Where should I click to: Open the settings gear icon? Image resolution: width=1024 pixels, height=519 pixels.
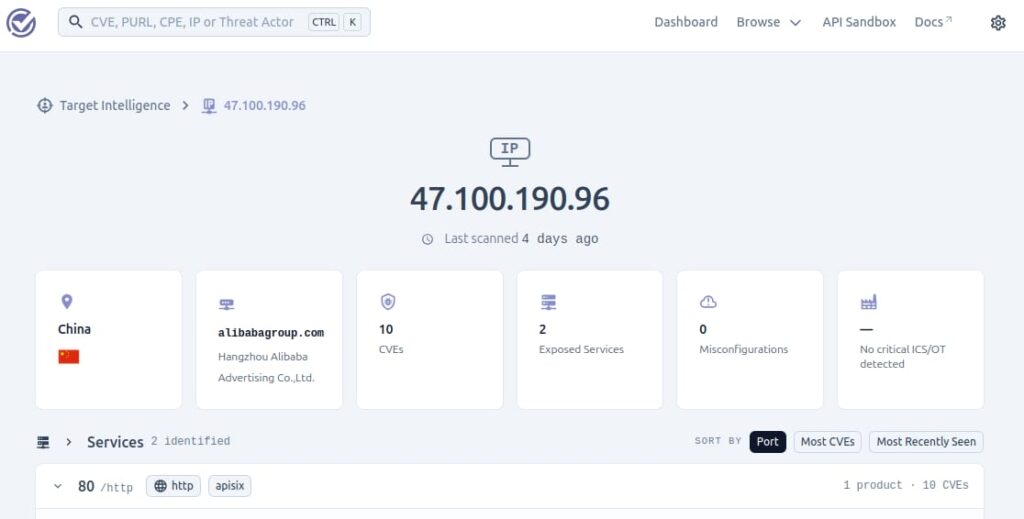(998, 23)
